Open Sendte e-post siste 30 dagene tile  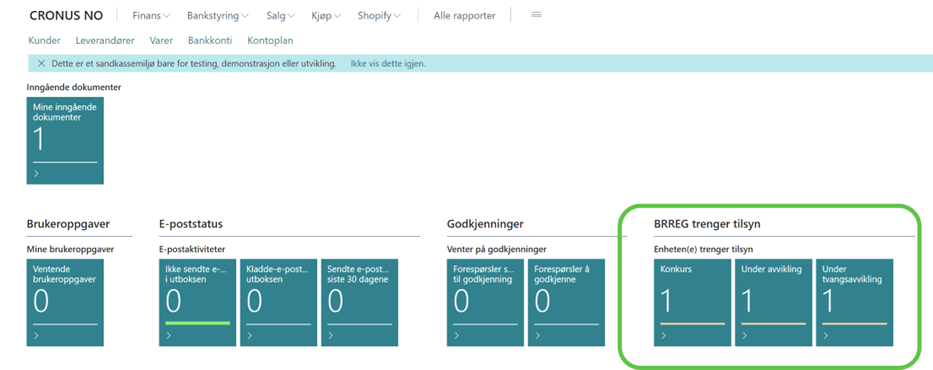359,302
